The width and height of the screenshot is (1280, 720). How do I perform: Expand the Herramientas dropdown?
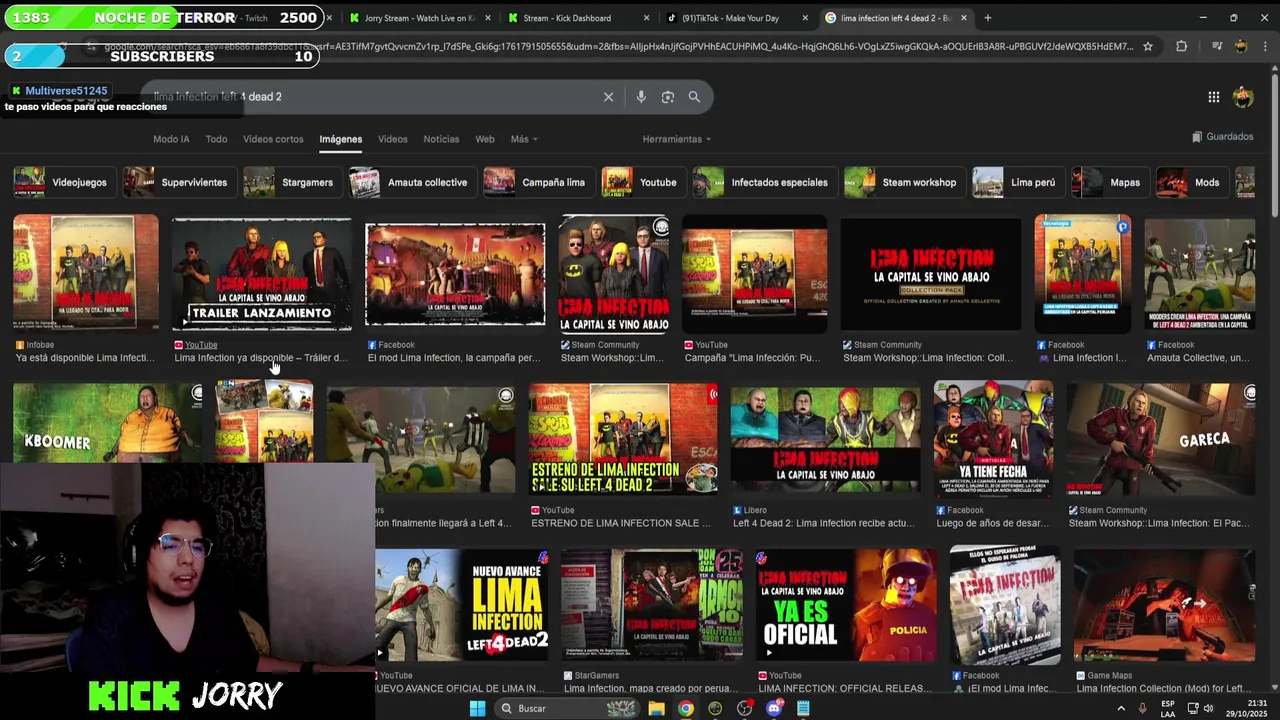[x=677, y=139]
